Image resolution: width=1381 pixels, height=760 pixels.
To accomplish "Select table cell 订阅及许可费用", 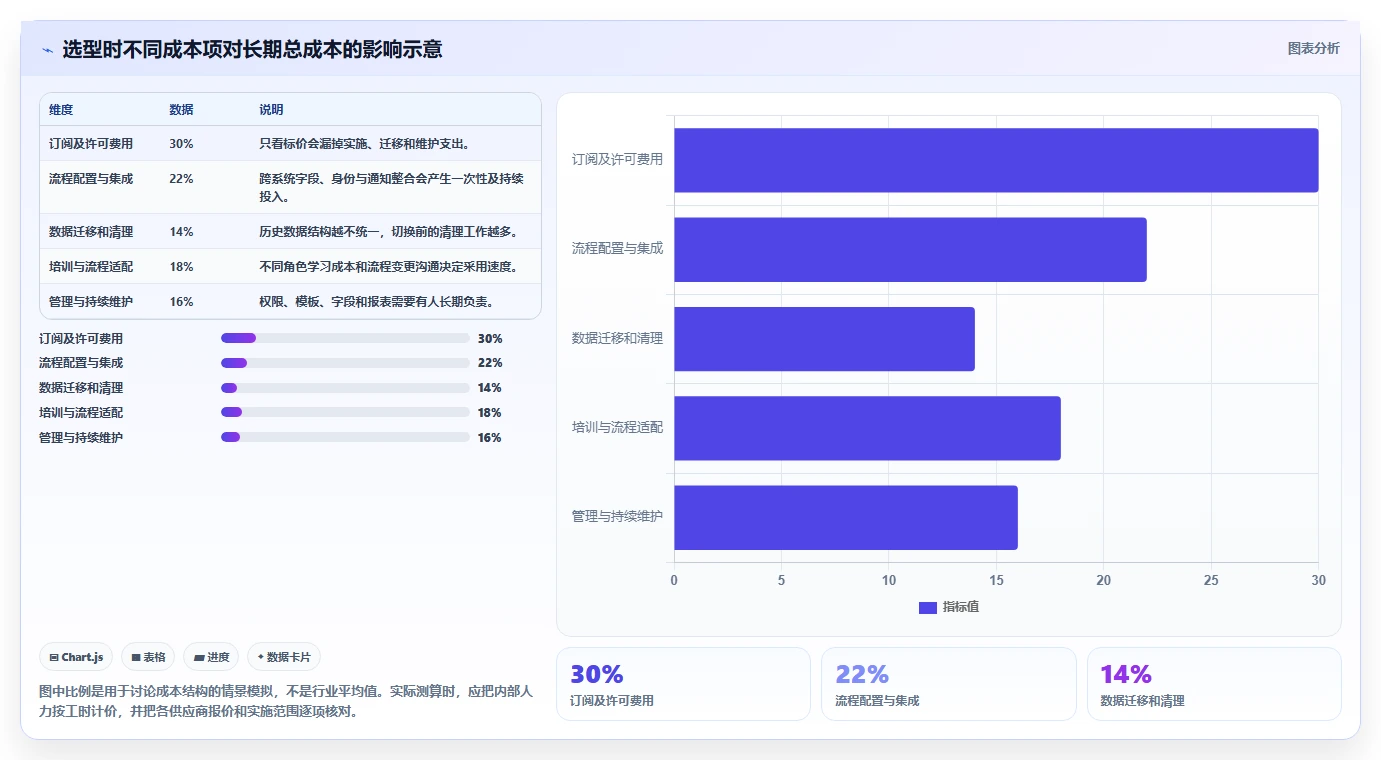I will (91, 144).
